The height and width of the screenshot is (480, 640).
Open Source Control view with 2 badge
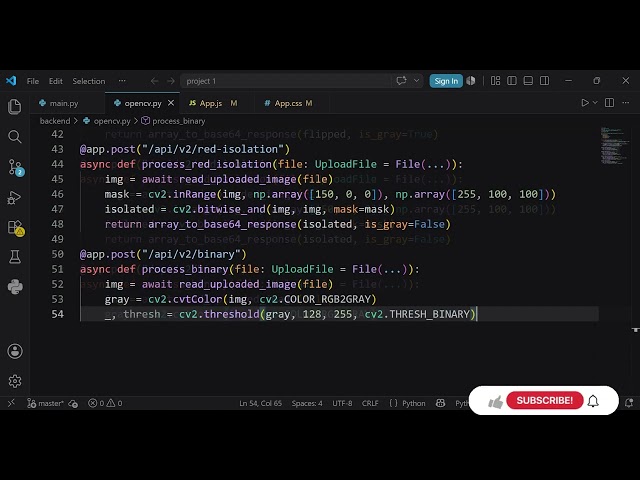pyautogui.click(x=16, y=167)
